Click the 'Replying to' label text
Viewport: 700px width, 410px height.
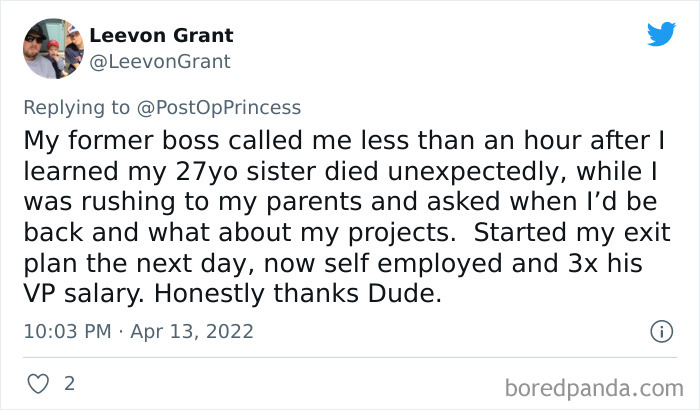pyautogui.click(x=77, y=107)
